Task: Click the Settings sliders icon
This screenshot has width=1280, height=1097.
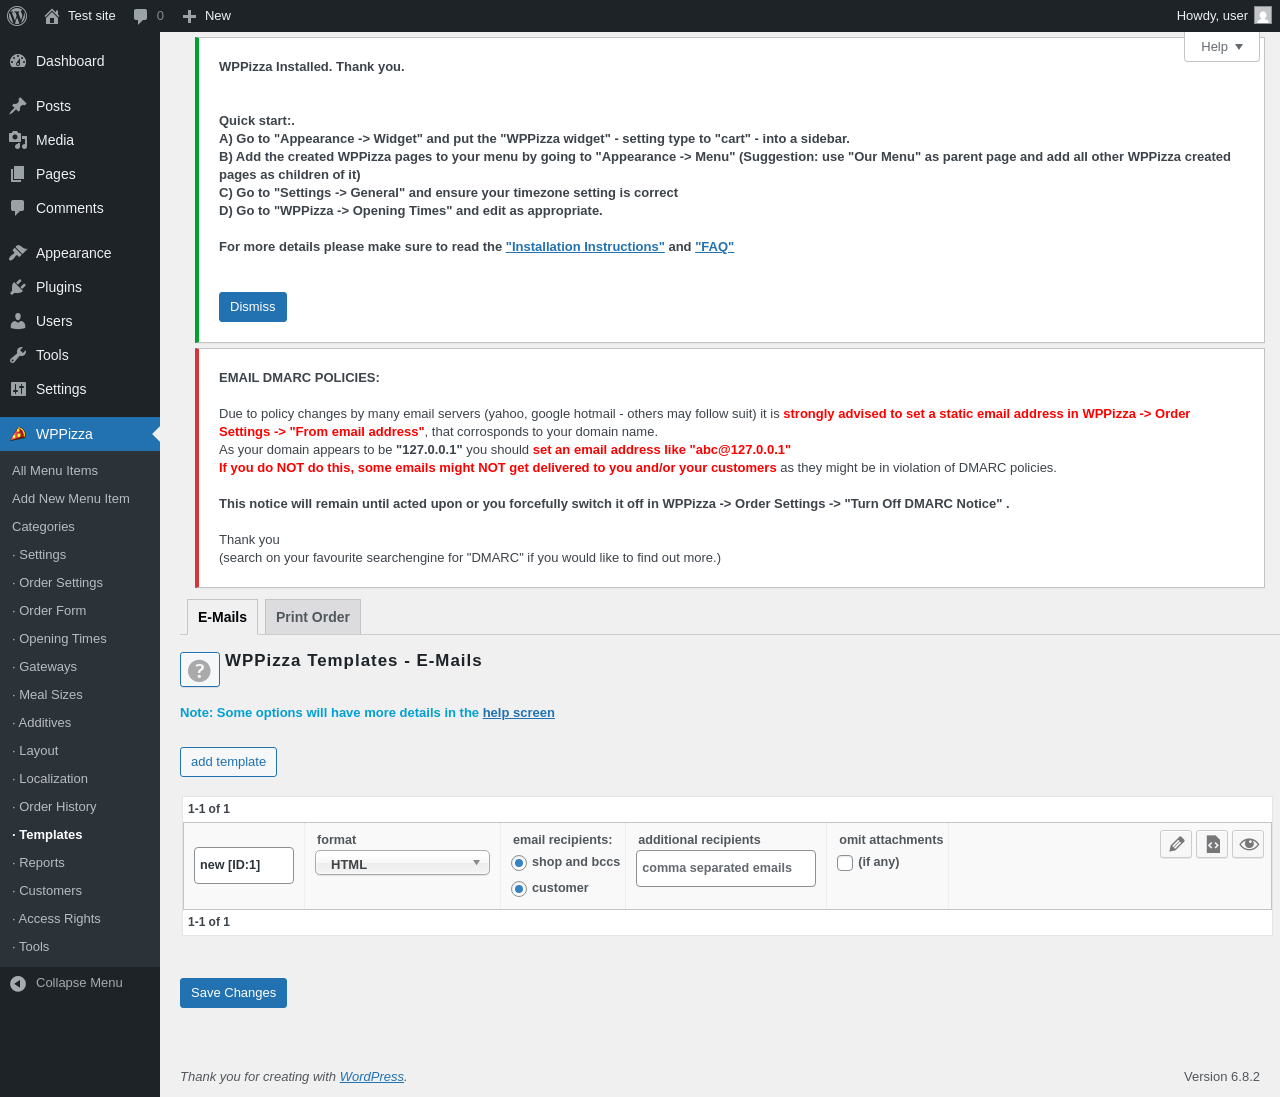Action: (x=18, y=389)
